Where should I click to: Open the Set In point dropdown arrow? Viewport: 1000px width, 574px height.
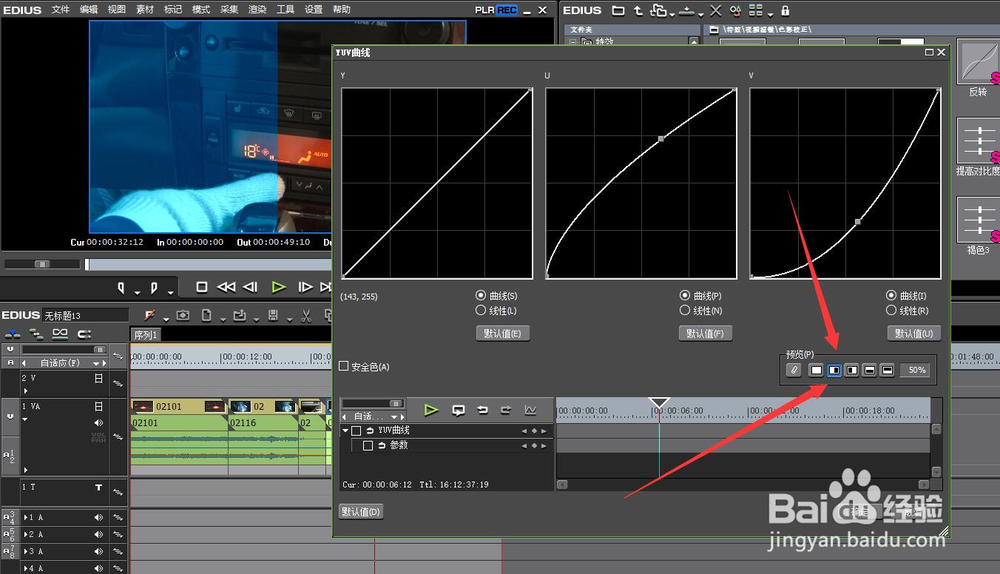click(x=136, y=292)
